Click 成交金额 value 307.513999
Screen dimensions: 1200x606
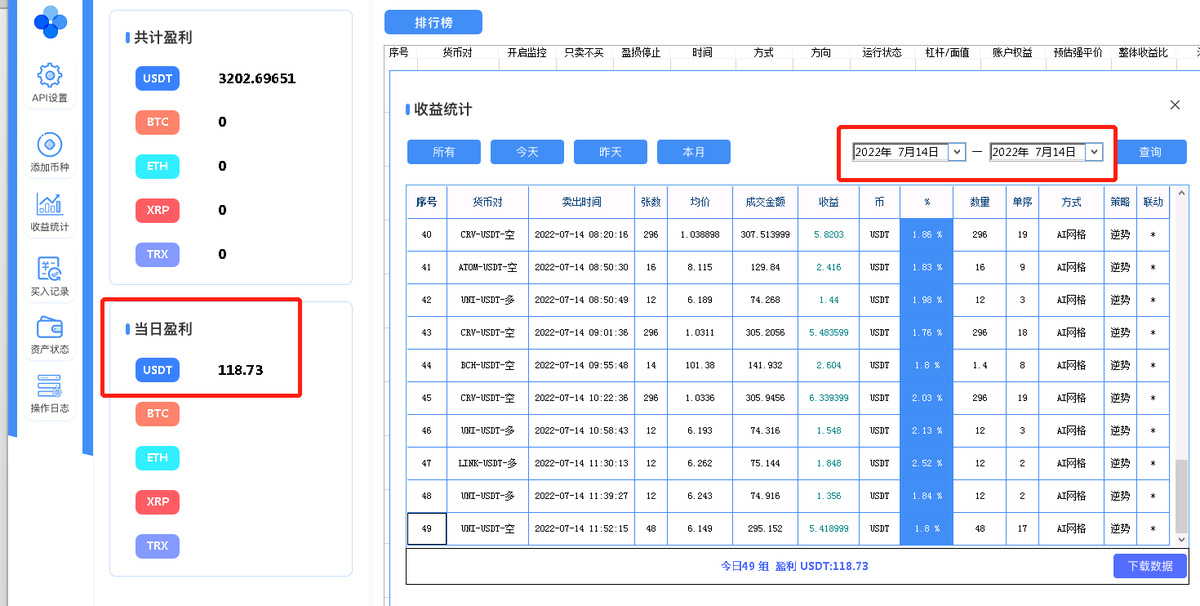click(x=766, y=235)
